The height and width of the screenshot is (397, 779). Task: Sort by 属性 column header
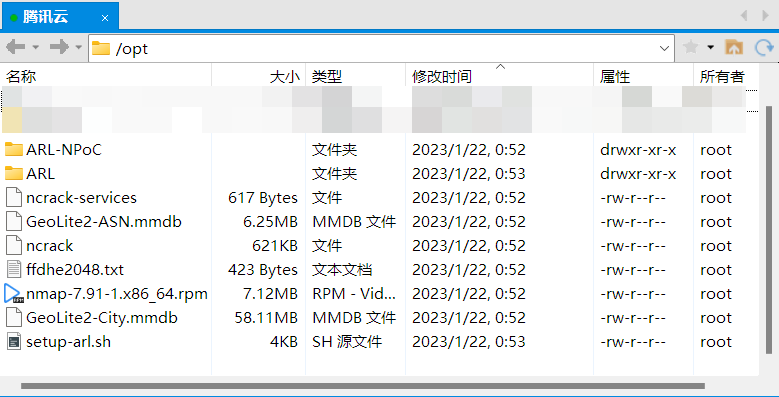[643, 77]
